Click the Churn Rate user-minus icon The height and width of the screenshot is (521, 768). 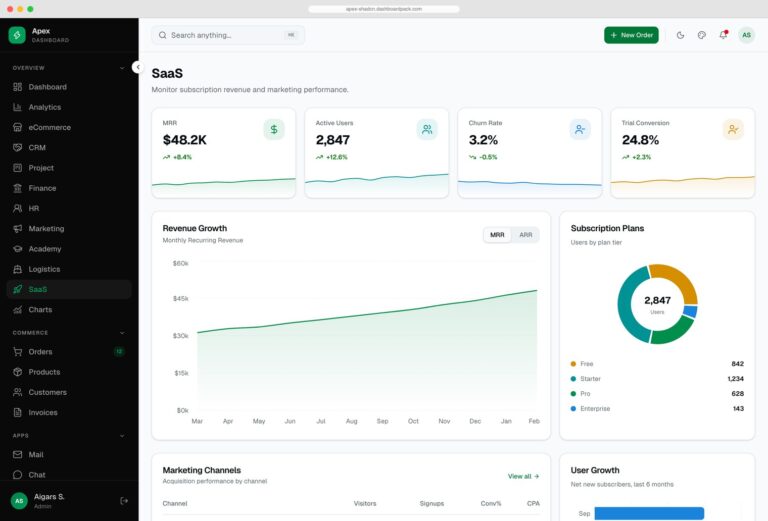tap(580, 129)
